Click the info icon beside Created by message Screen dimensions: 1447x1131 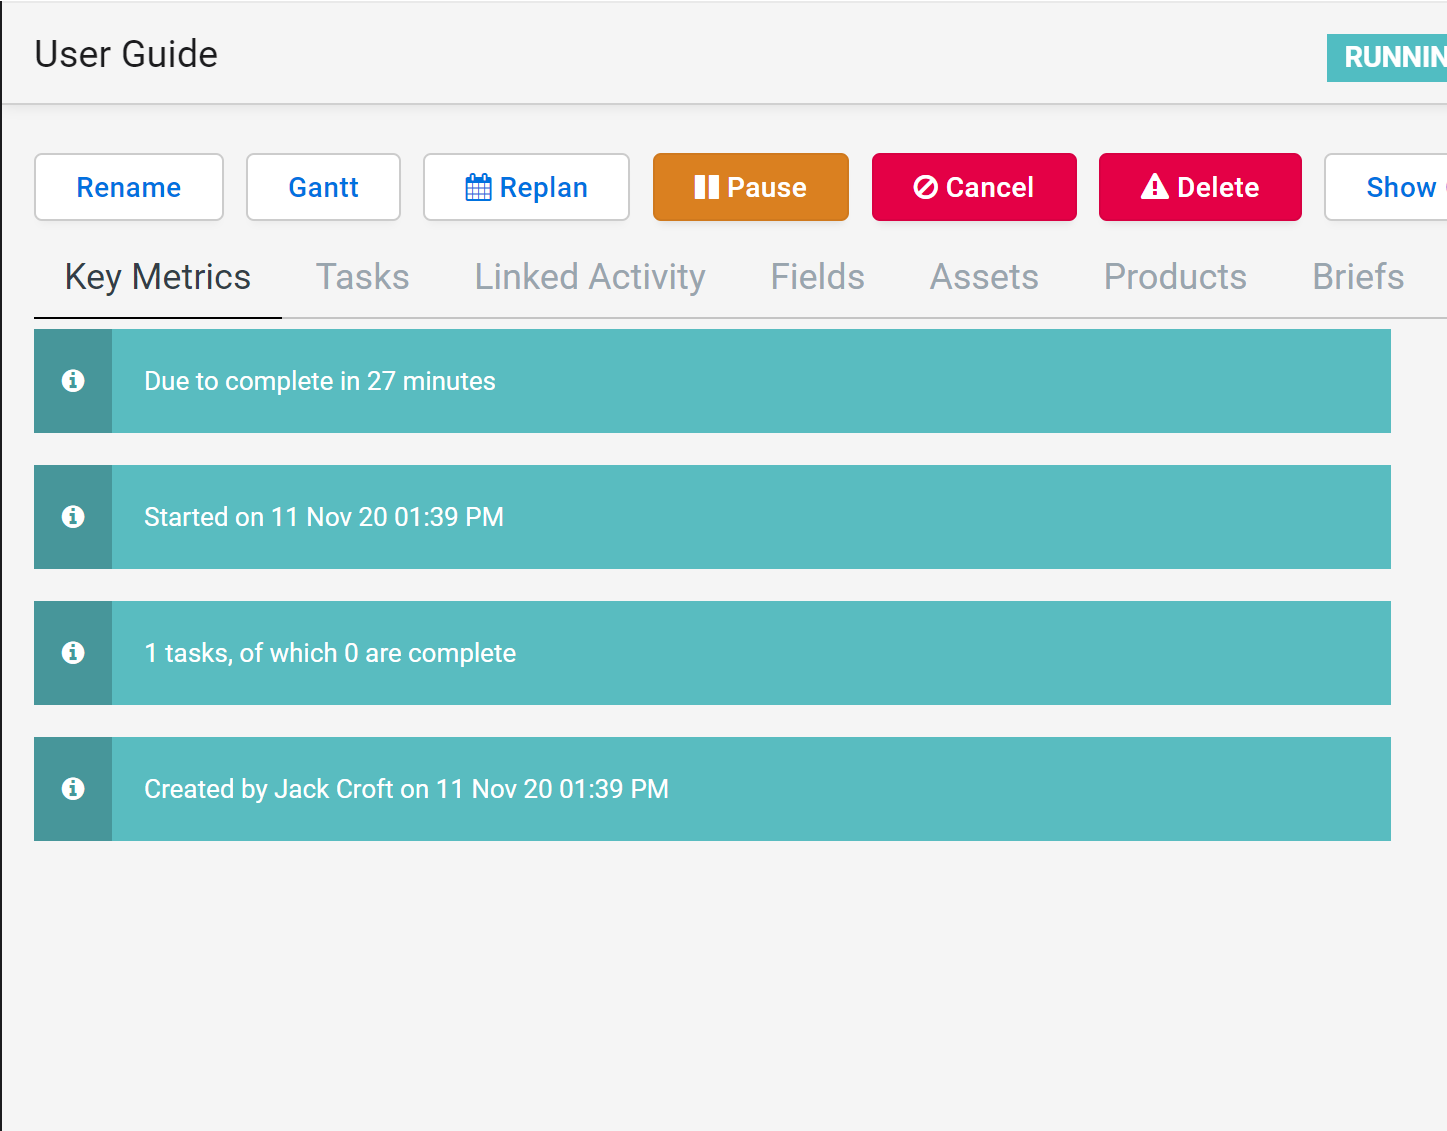(73, 789)
